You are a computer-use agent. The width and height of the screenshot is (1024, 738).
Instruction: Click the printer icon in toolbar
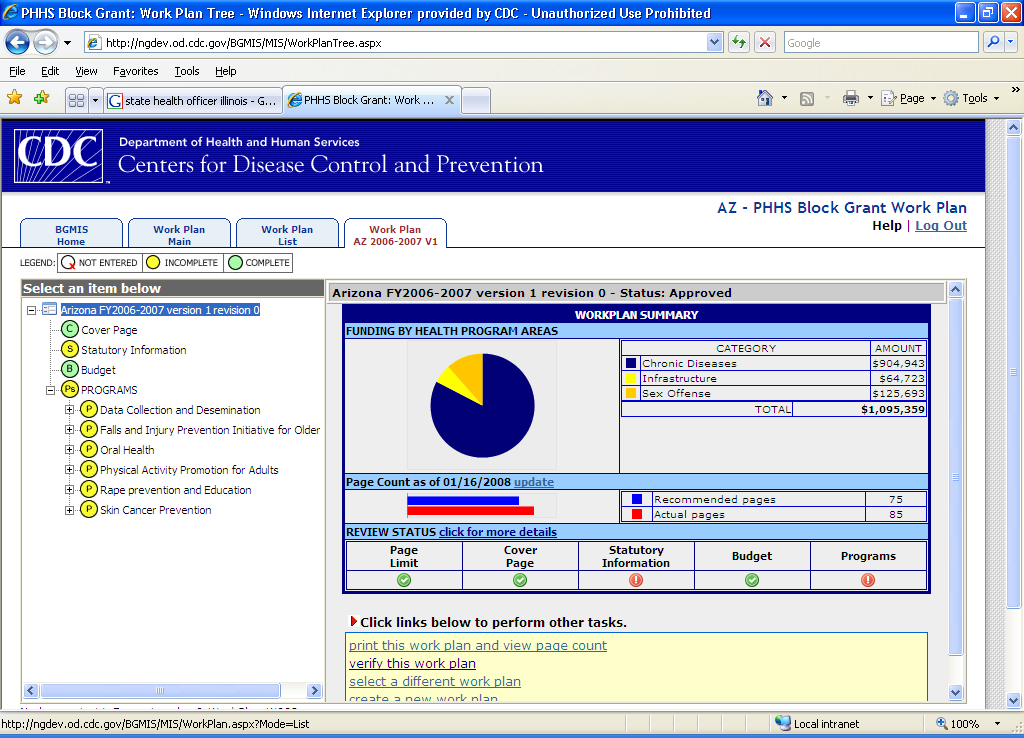851,98
